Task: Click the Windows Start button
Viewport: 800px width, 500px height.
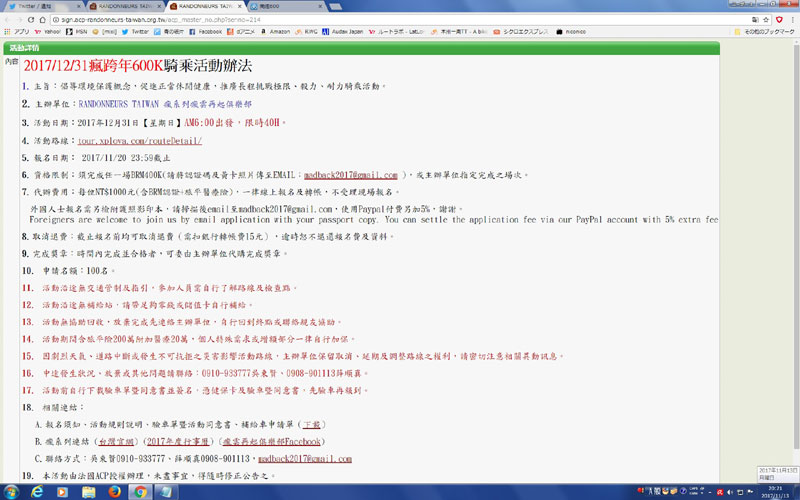Action: pyautogui.click(x=10, y=492)
